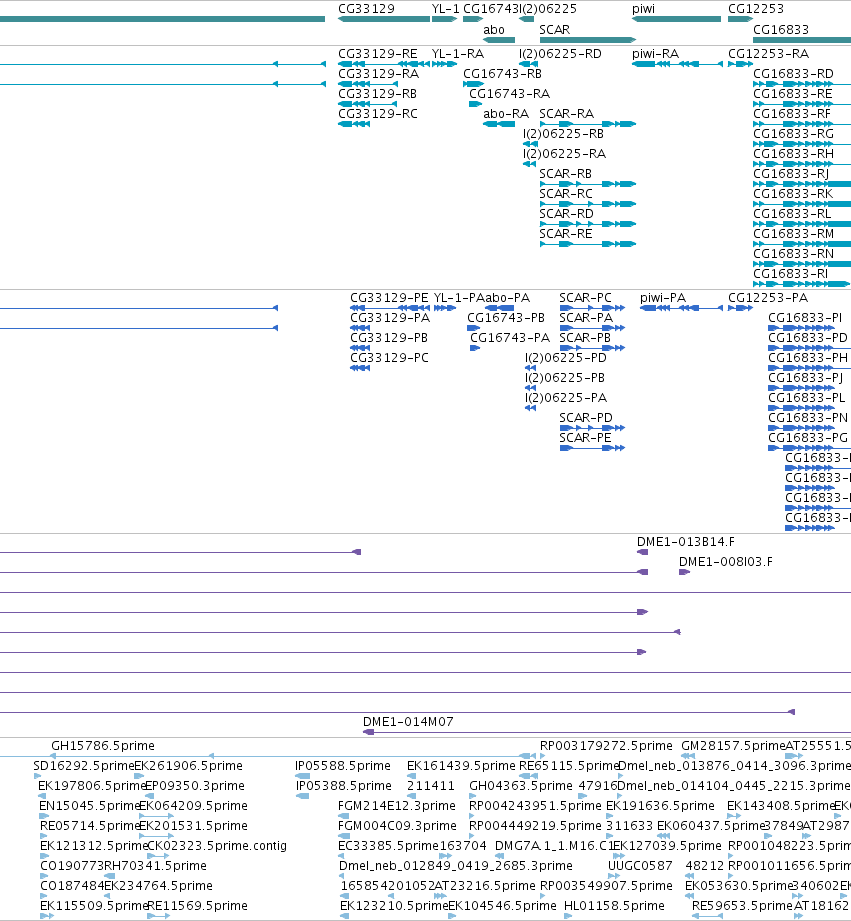Select protein CG16833-PI
The width and height of the screenshot is (851, 921).
click(805, 318)
